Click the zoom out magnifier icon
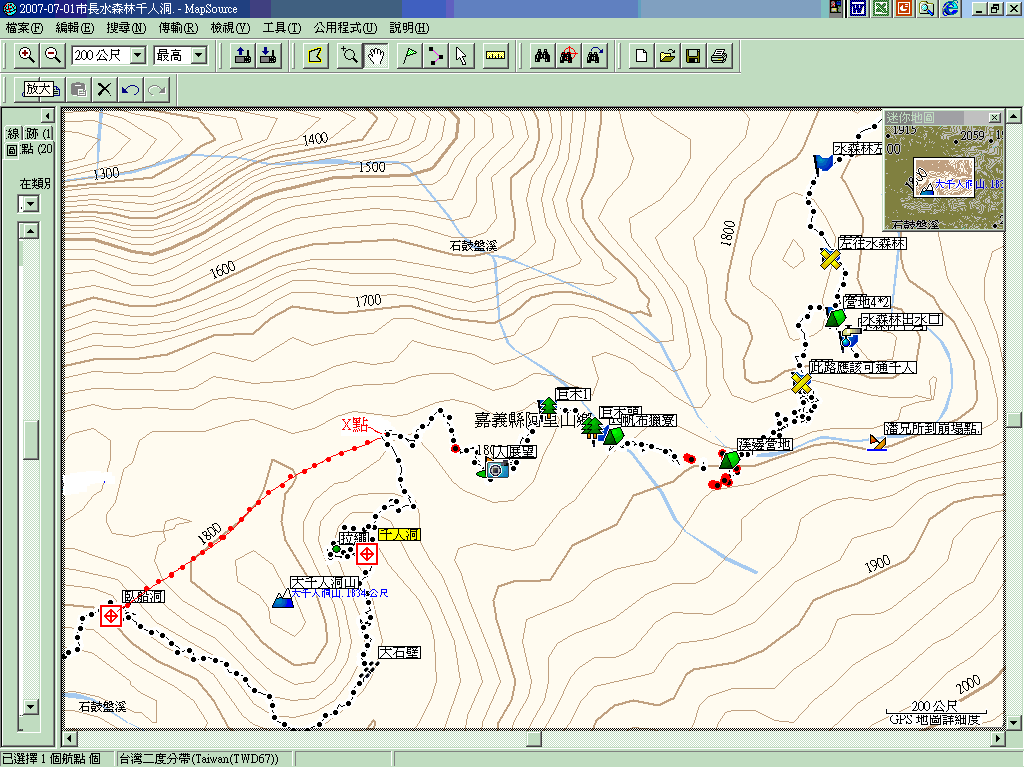Image resolution: width=1024 pixels, height=768 pixels. click(x=53, y=56)
